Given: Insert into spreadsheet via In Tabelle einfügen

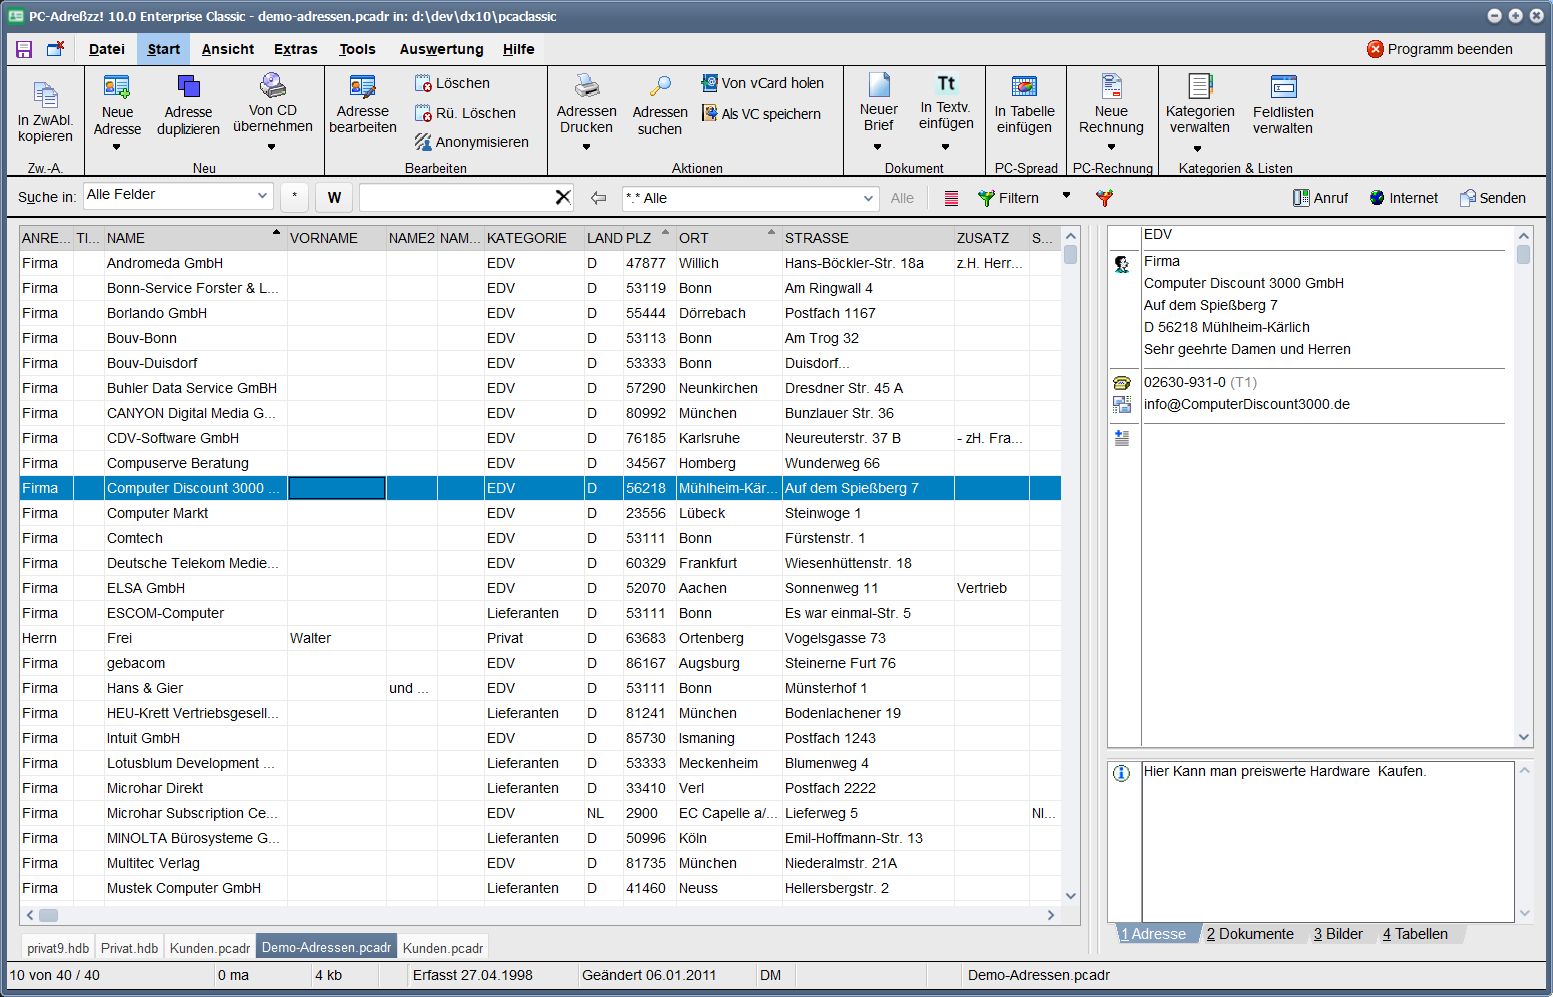Looking at the screenshot, I should (1024, 104).
